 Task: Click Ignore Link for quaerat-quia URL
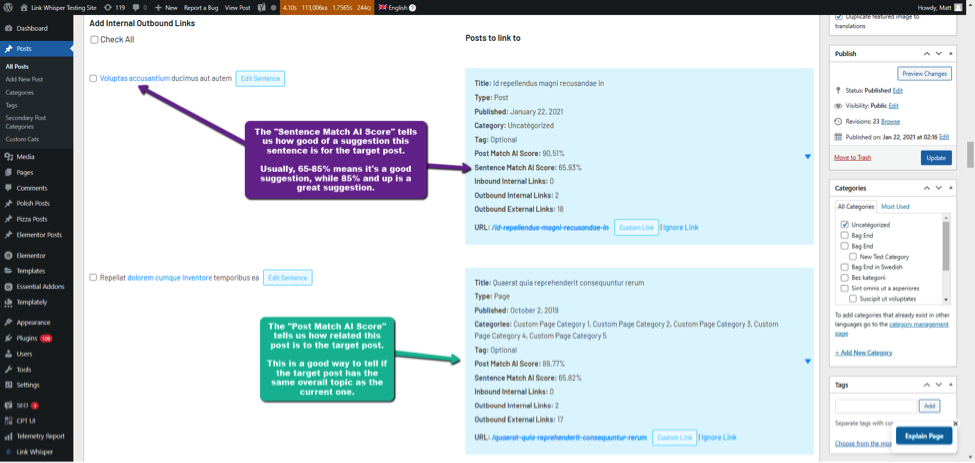(719, 438)
